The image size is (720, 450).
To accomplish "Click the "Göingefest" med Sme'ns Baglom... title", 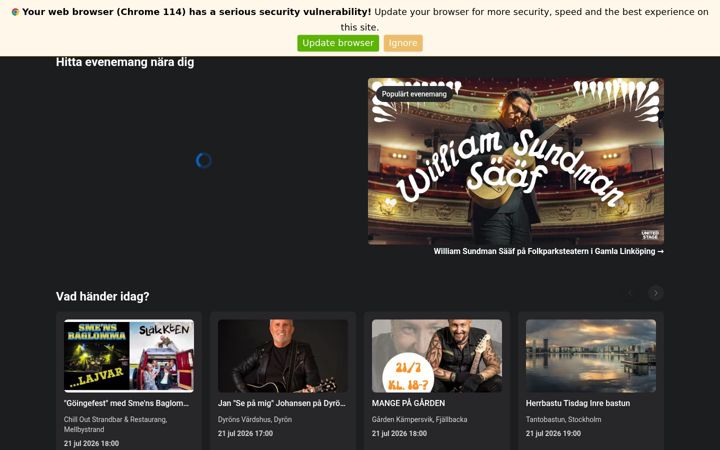I will 126,403.
